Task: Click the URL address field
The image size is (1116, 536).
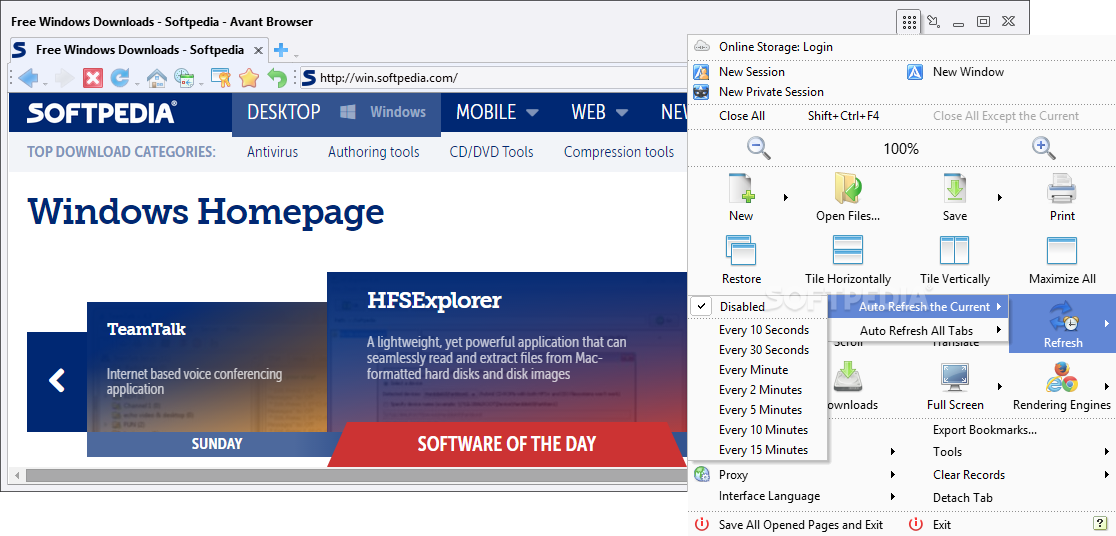Action: [494, 78]
